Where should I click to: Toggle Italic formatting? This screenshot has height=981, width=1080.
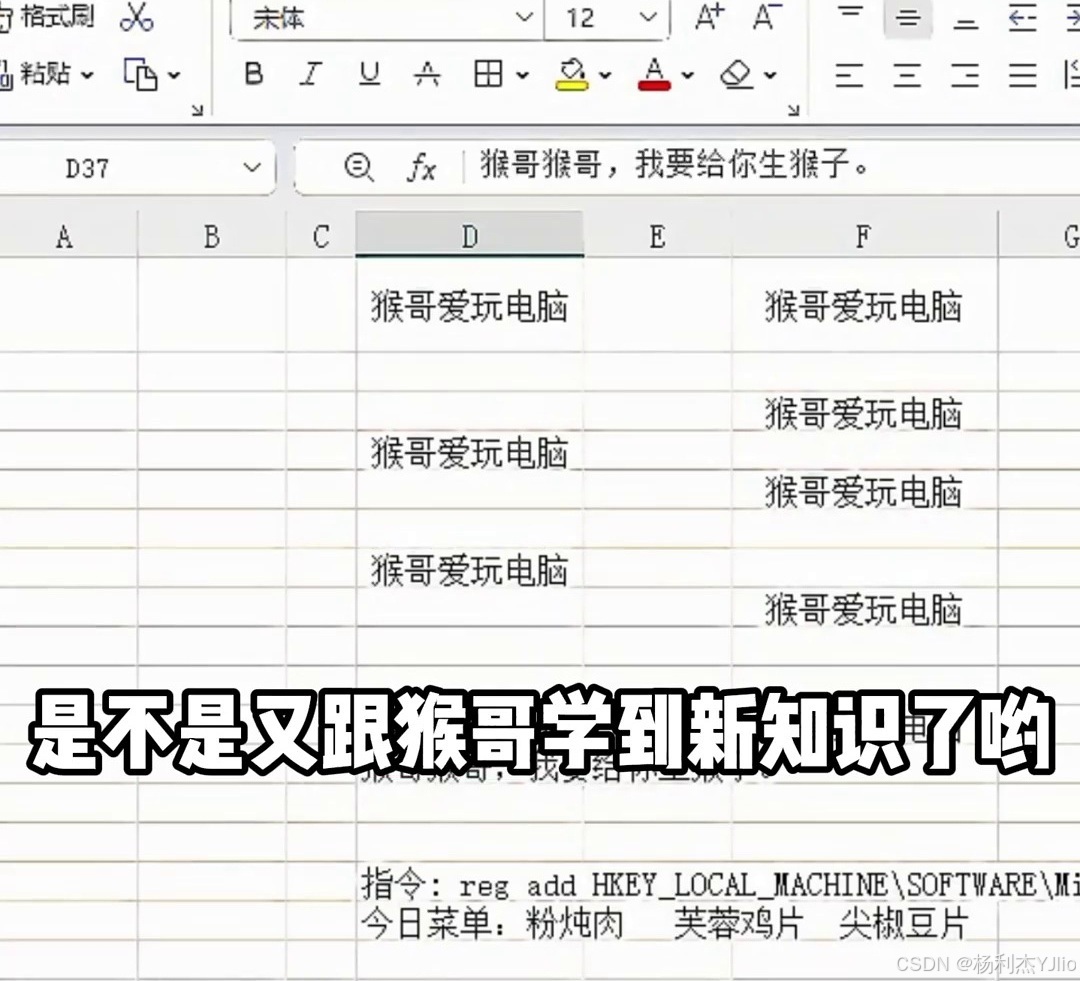point(311,73)
